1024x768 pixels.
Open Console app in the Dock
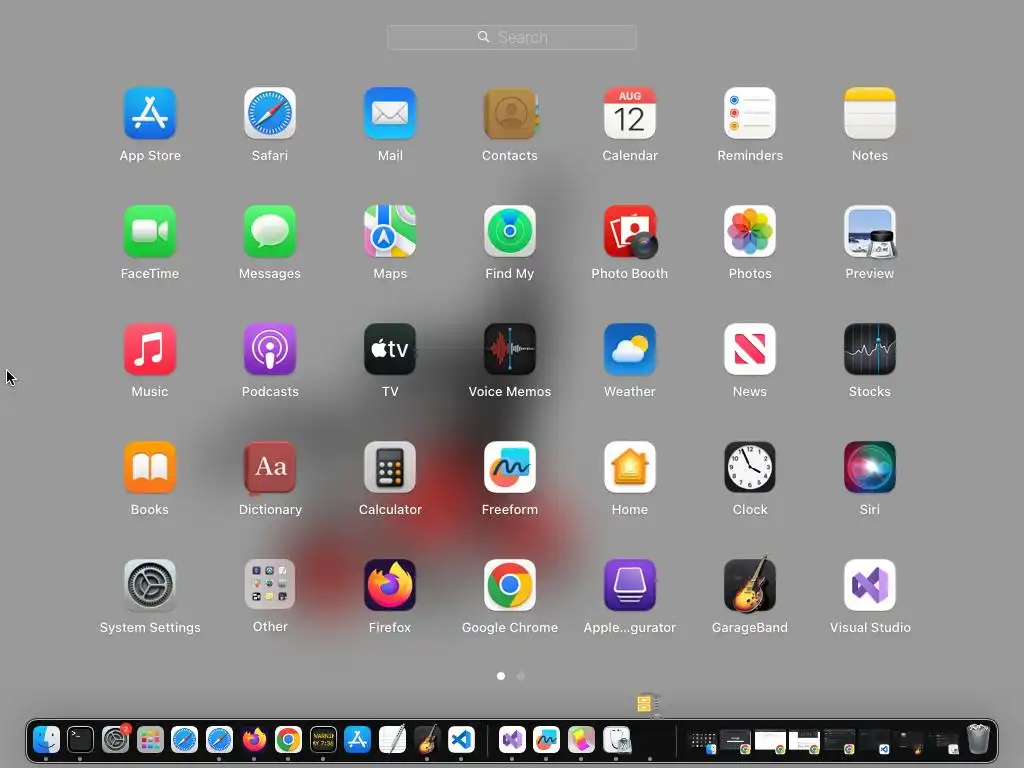pyautogui.click(x=323, y=740)
